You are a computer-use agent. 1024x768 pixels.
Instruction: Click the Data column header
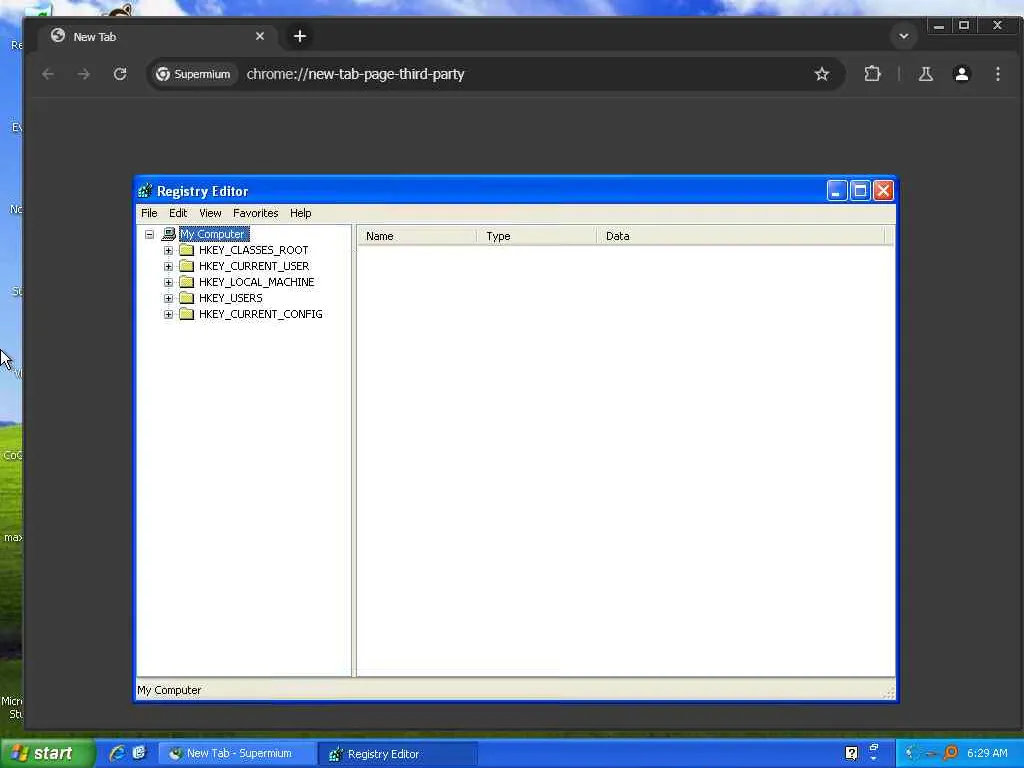point(740,236)
